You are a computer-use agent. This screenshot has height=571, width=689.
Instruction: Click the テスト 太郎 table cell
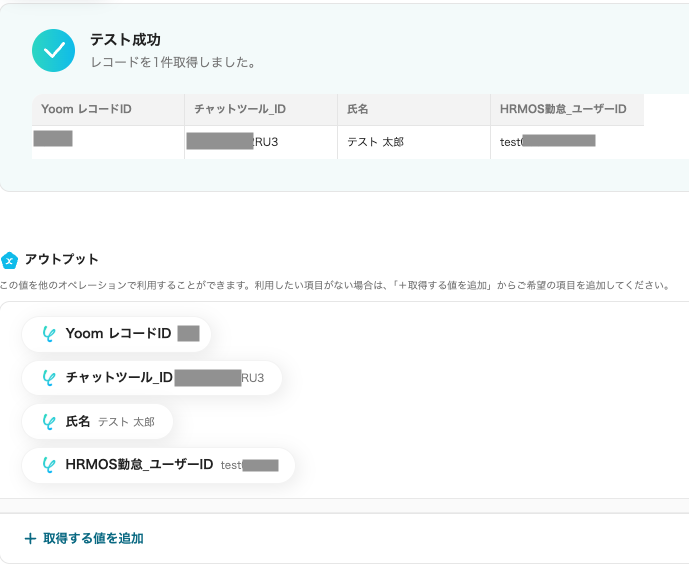tap(414, 142)
